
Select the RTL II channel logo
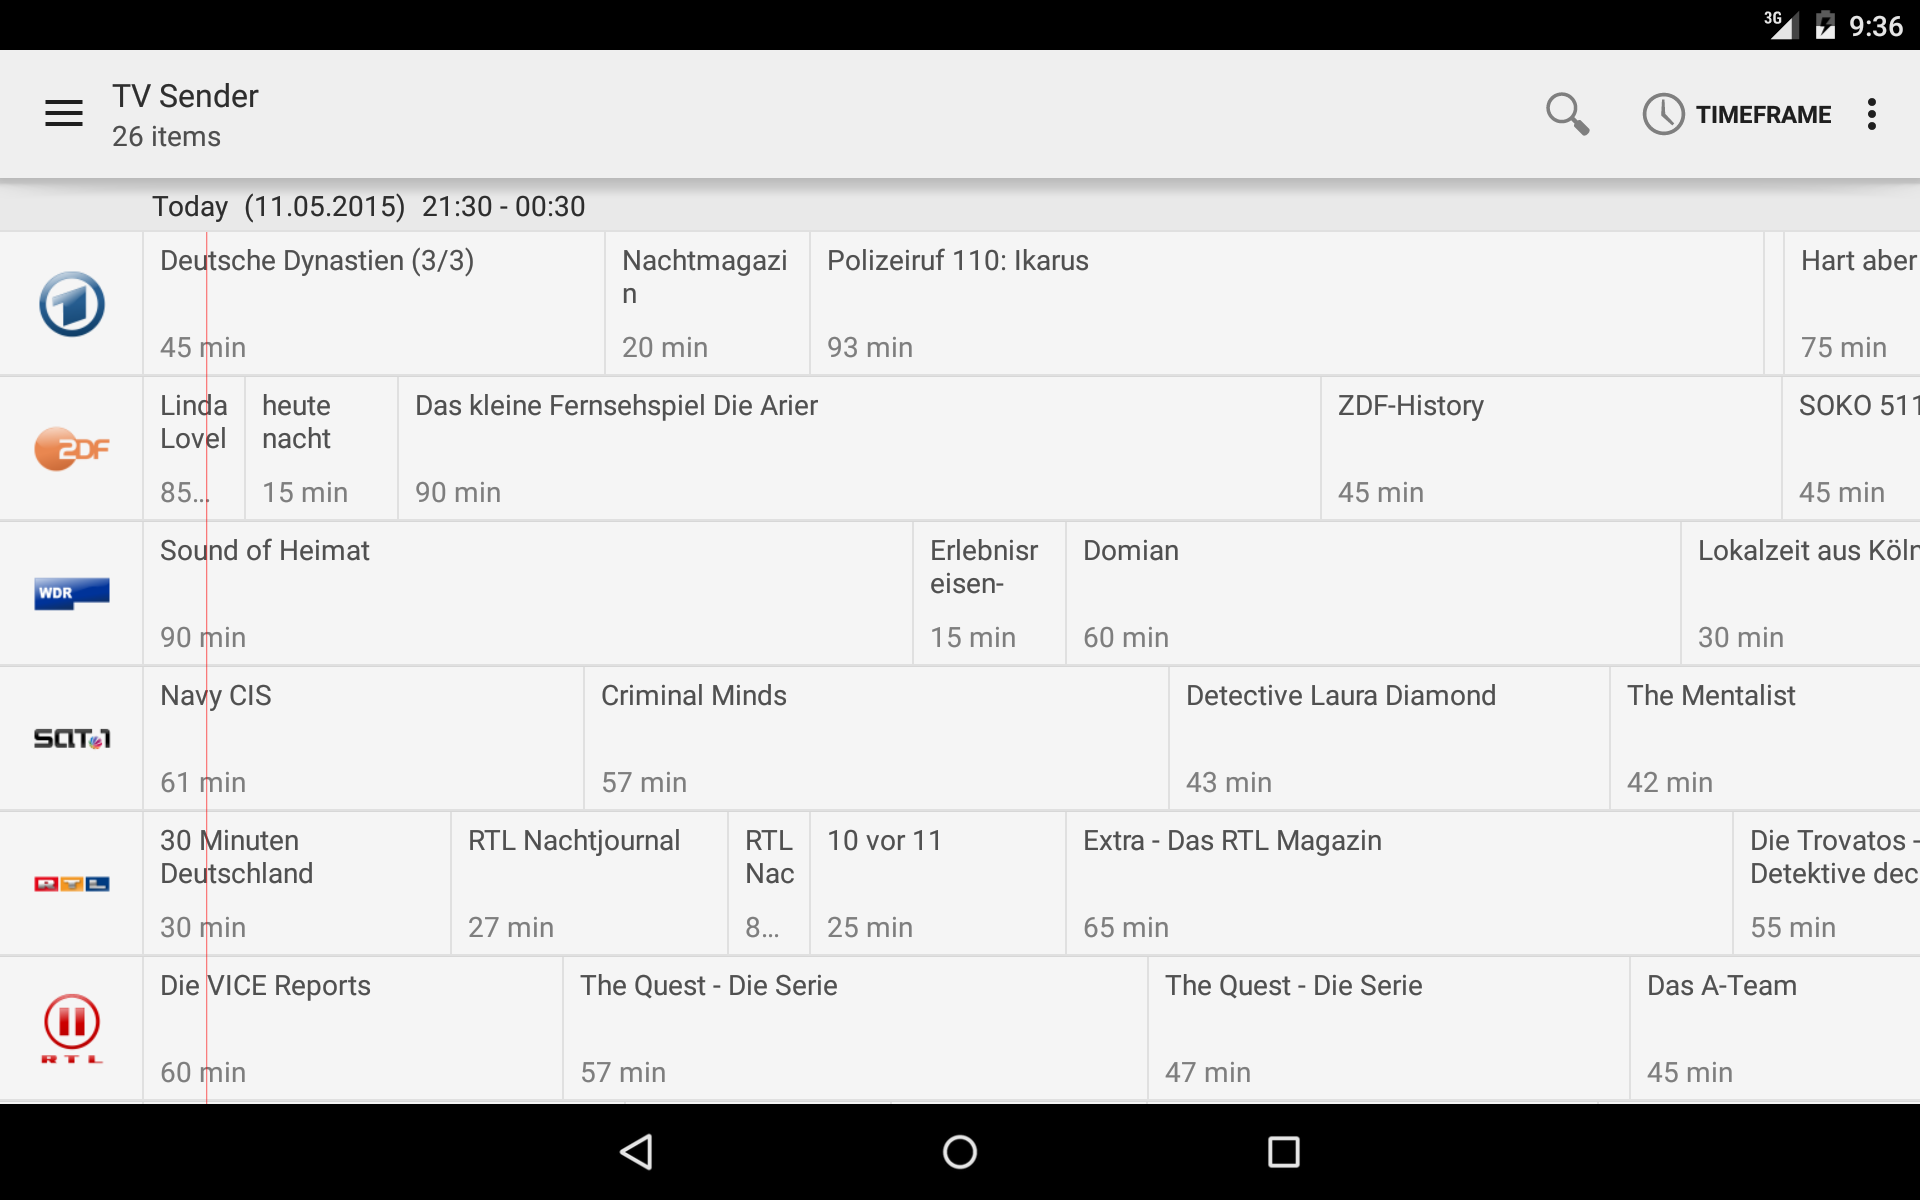click(72, 1029)
